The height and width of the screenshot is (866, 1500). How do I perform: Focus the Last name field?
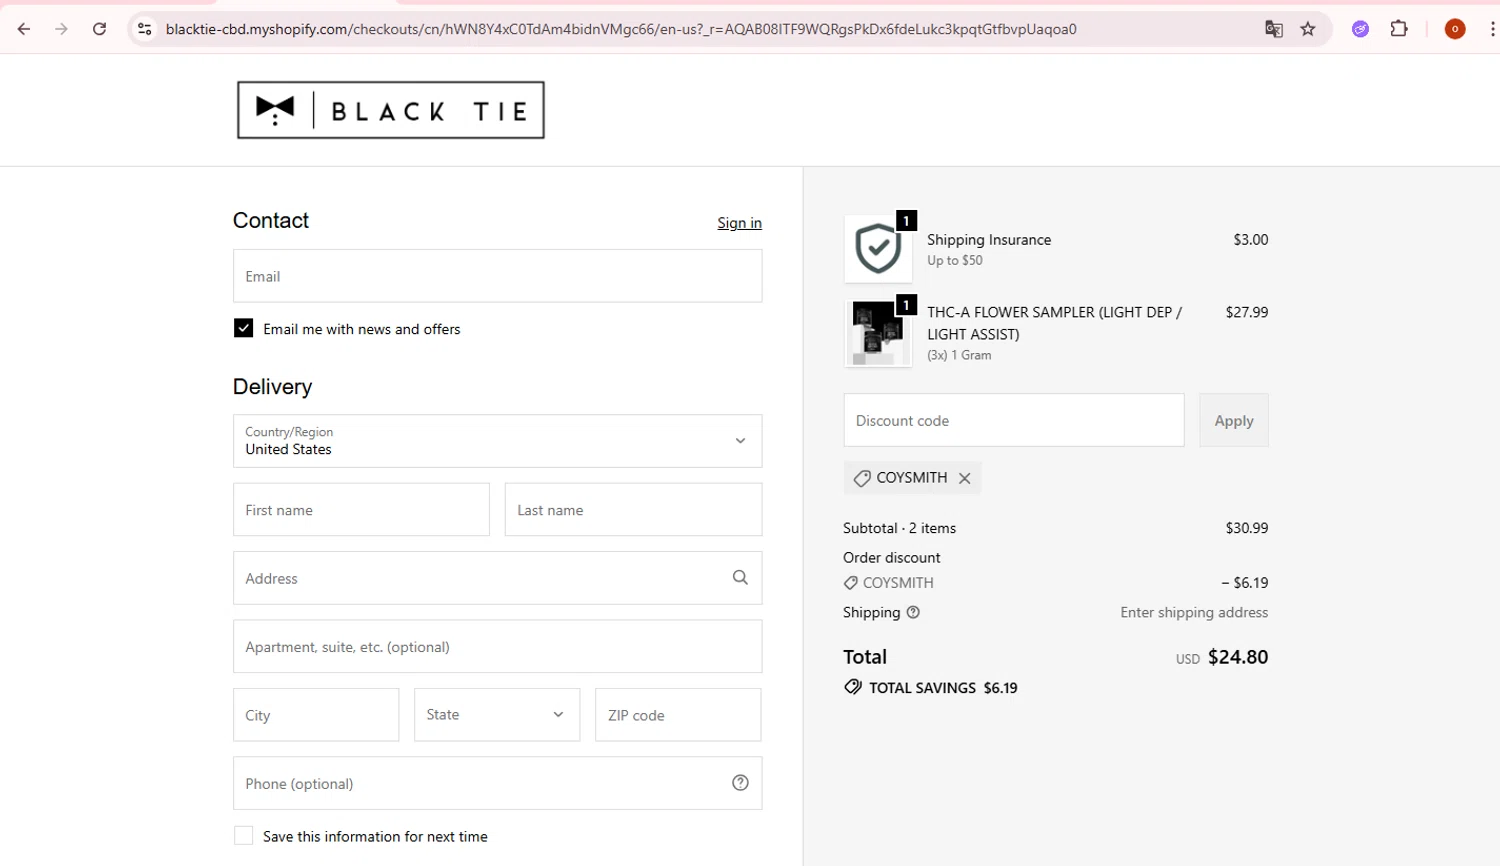click(x=633, y=510)
